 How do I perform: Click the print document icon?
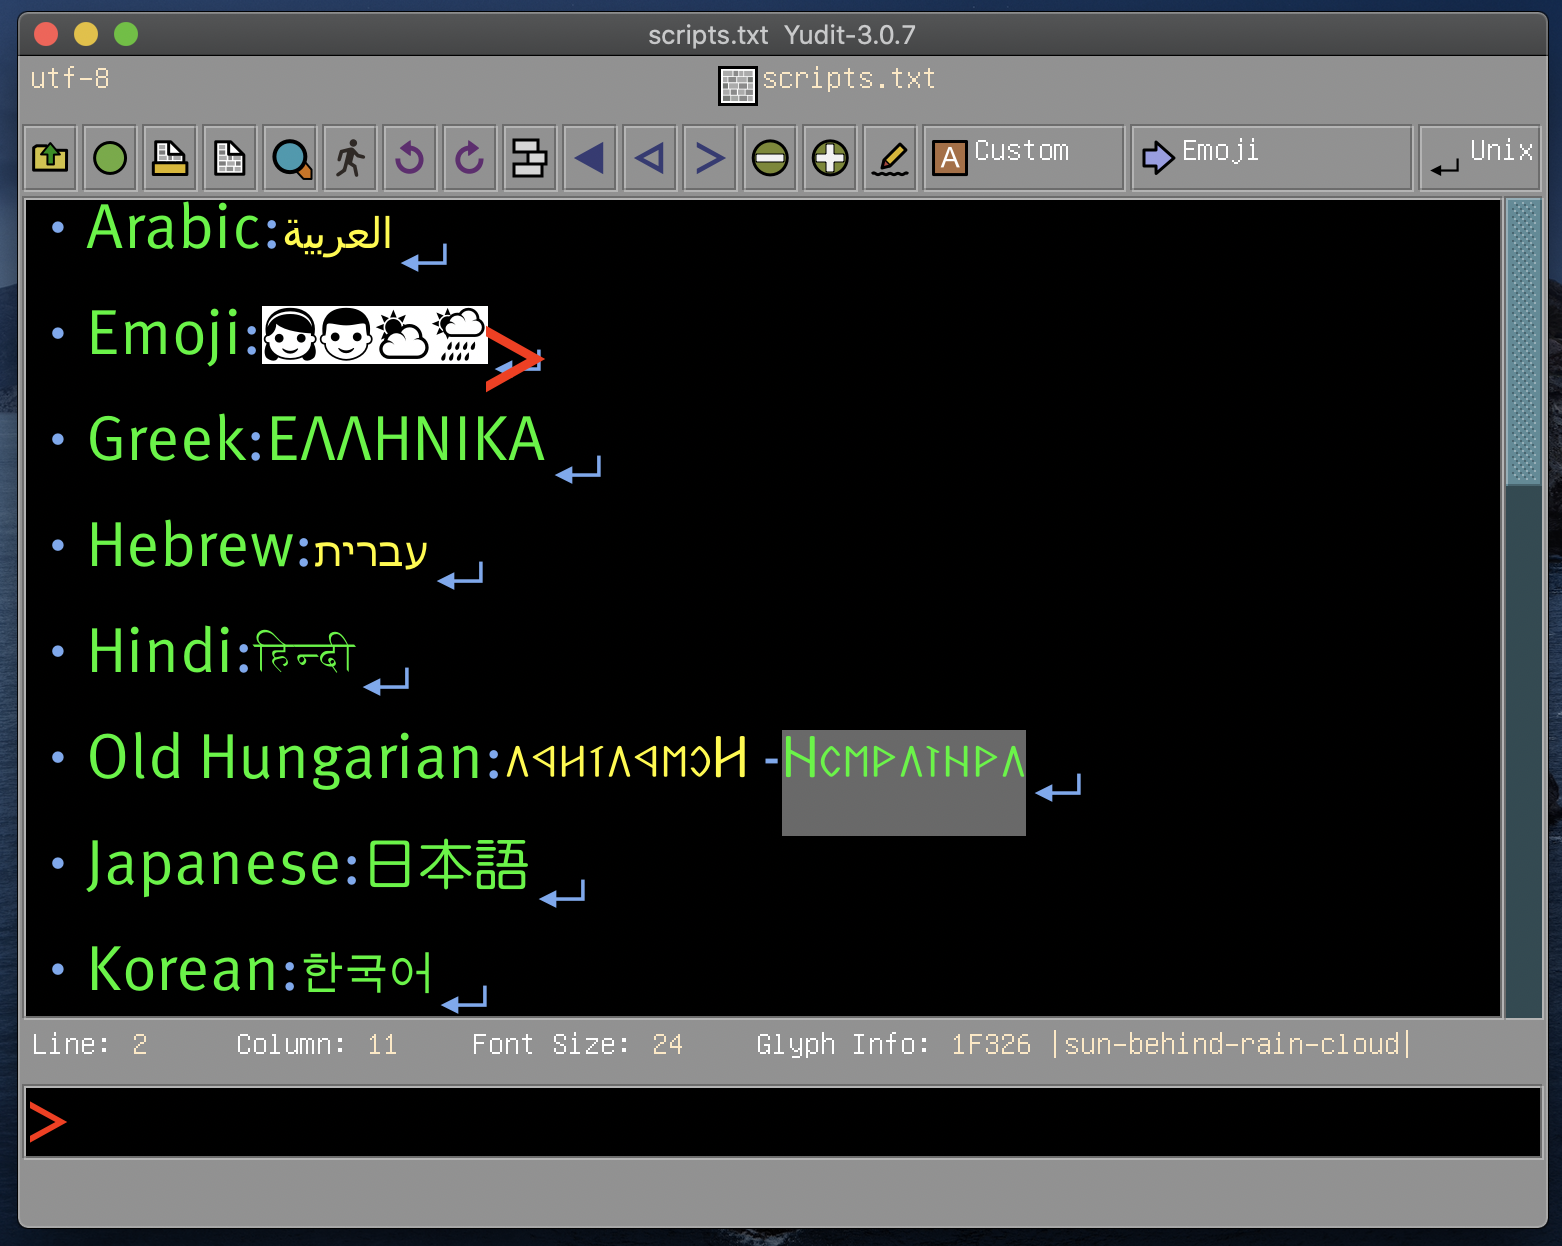tap(170, 158)
